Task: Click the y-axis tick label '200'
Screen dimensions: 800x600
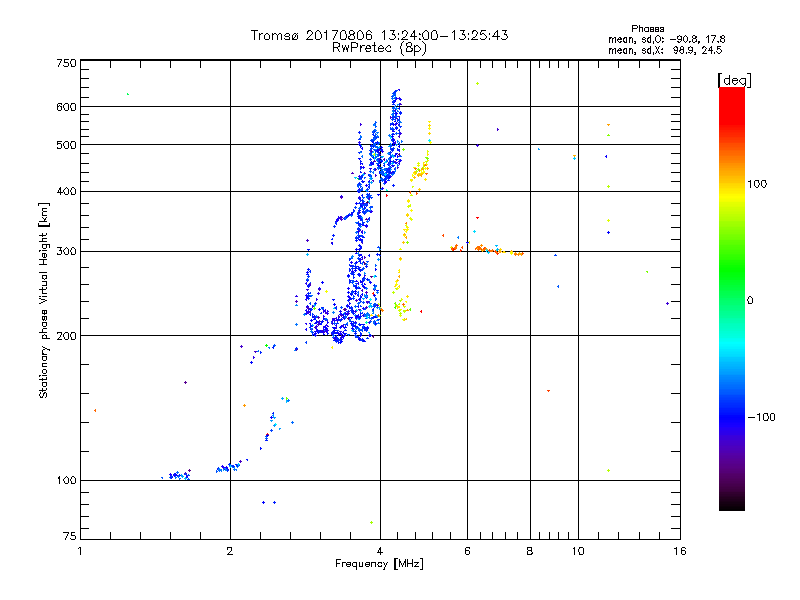Action: click(66, 336)
